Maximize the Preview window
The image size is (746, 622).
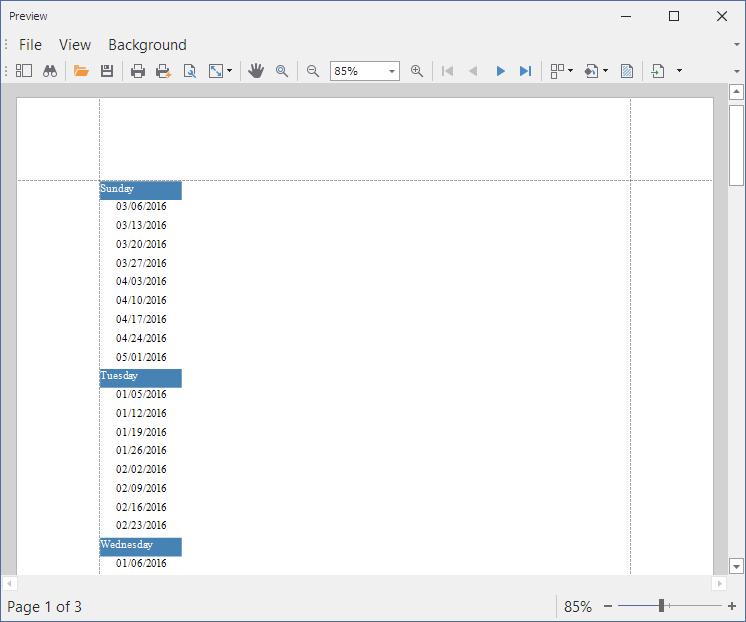(674, 16)
